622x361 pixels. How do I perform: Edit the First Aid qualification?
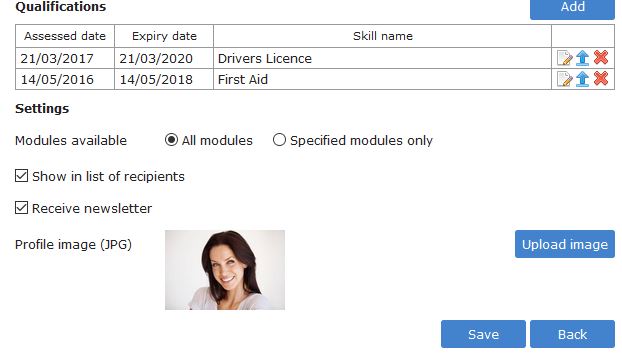tap(564, 79)
